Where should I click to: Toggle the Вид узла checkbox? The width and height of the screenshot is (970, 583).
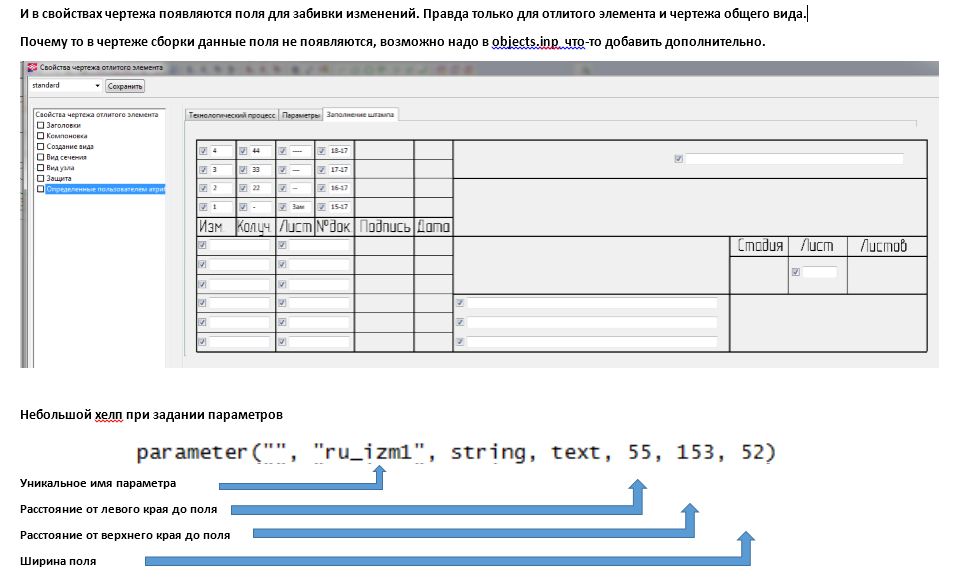point(41,168)
